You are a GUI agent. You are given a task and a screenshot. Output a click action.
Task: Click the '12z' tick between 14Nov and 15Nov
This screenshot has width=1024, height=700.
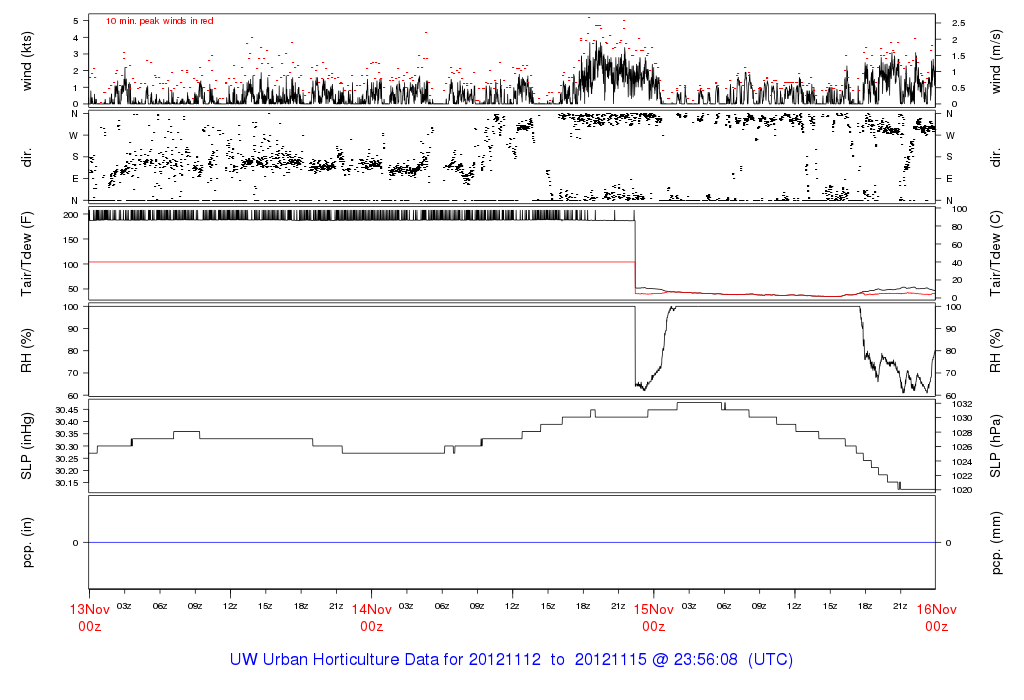512,607
